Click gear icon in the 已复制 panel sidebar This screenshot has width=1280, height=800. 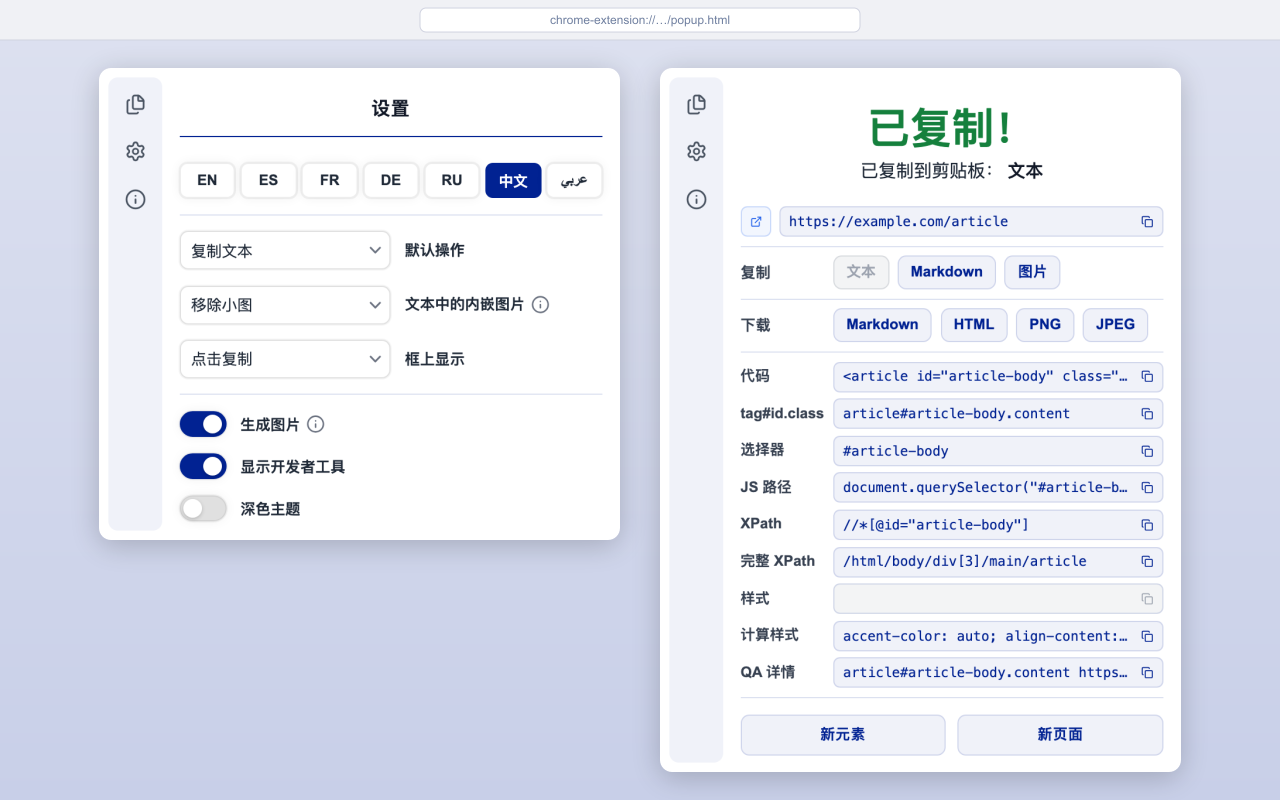[x=697, y=151]
